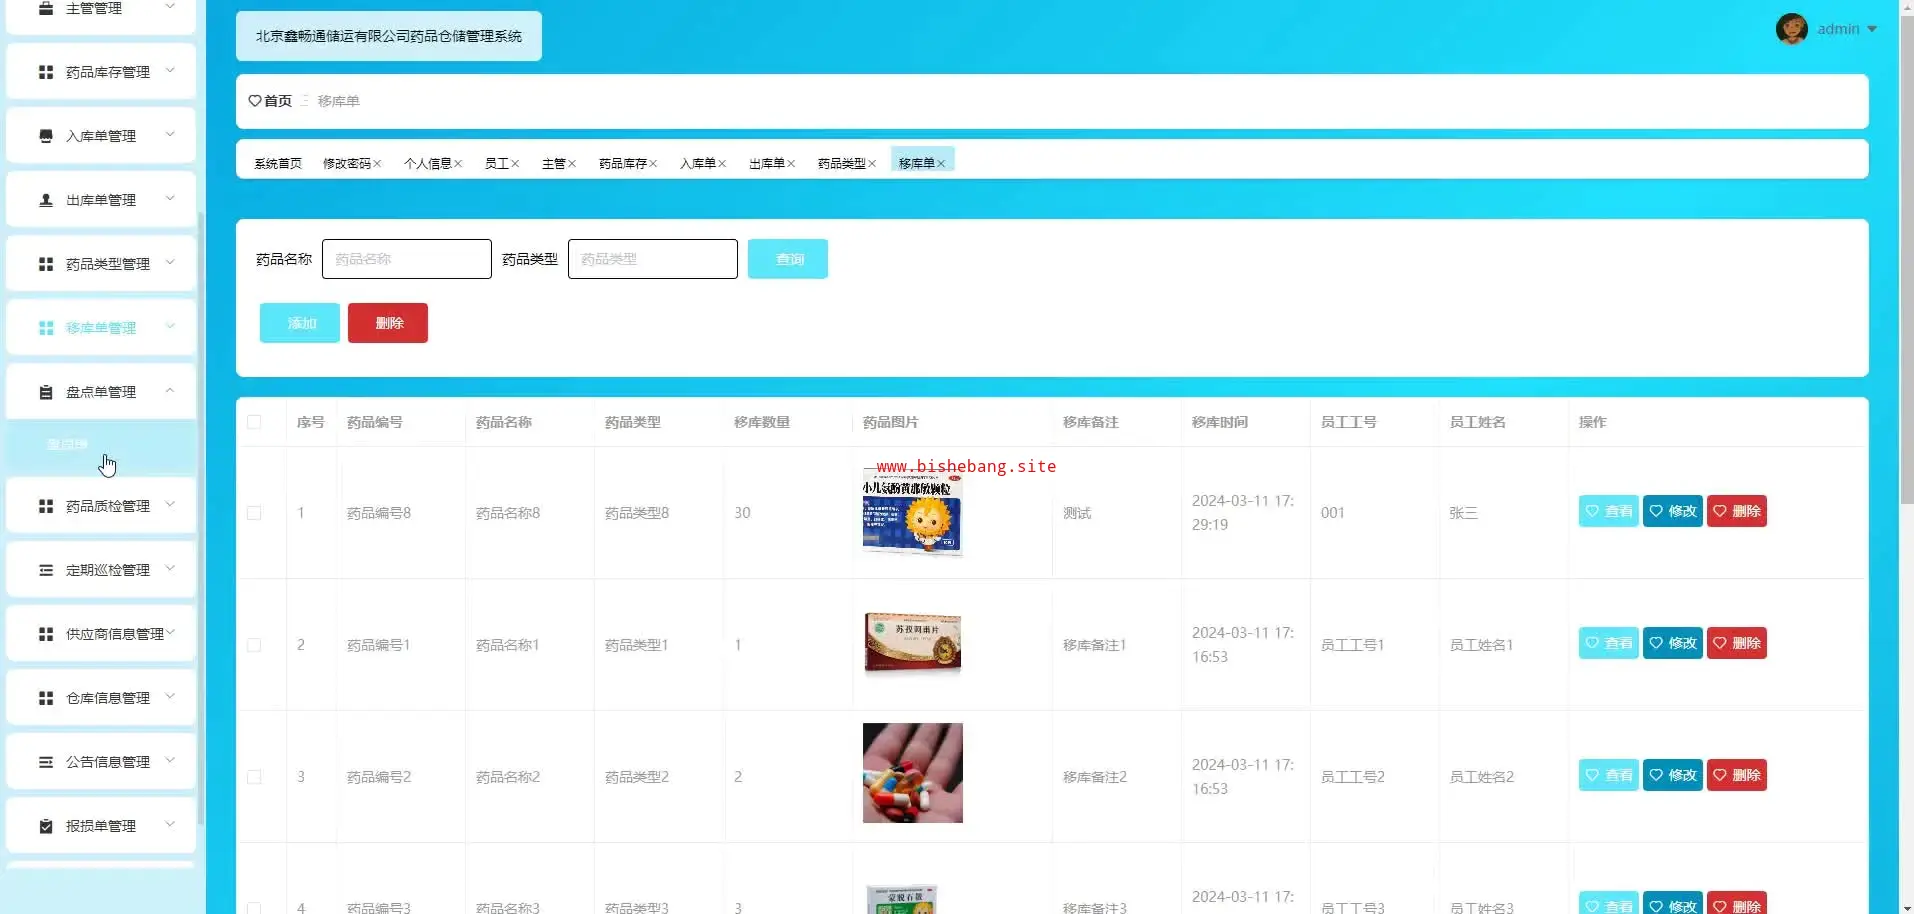Collapse the 盘点单管理 menu chevron

[170, 390]
